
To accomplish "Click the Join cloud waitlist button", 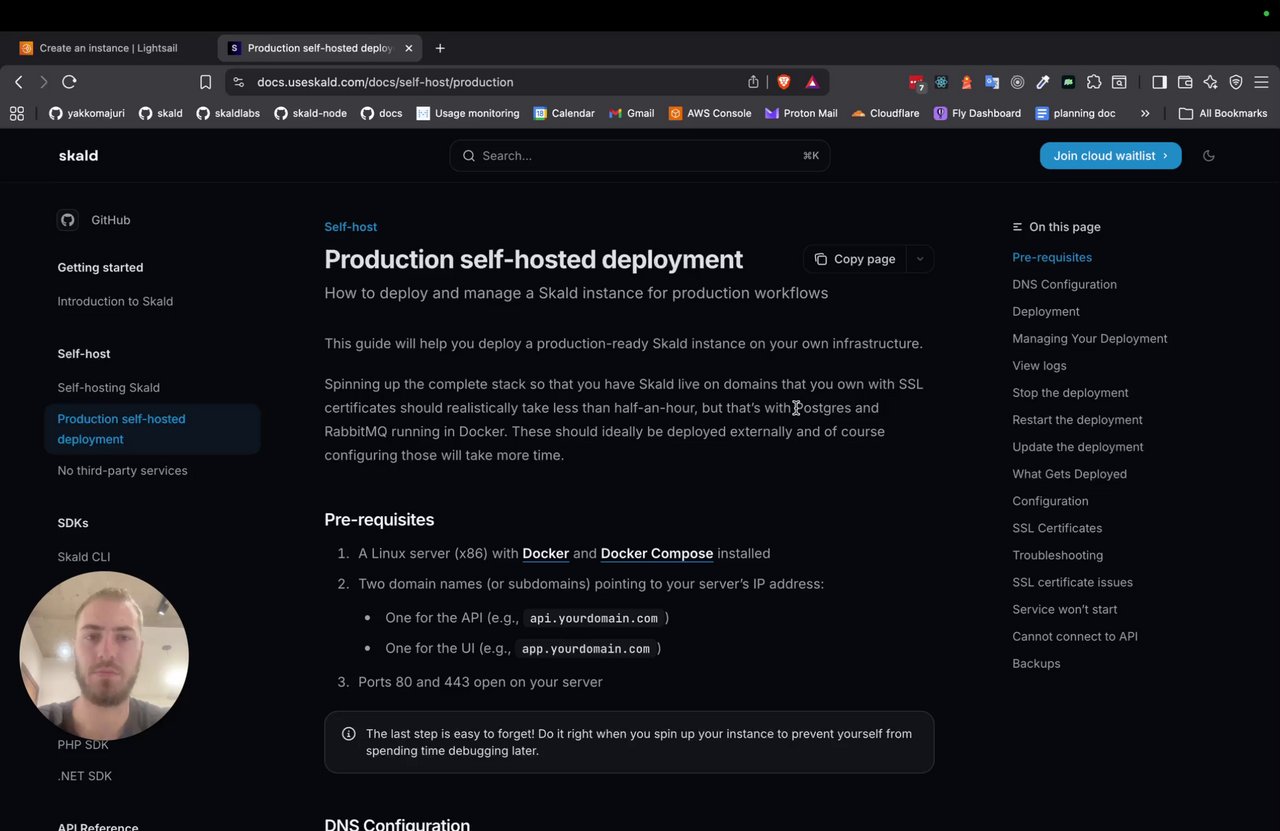I will coord(1110,156).
